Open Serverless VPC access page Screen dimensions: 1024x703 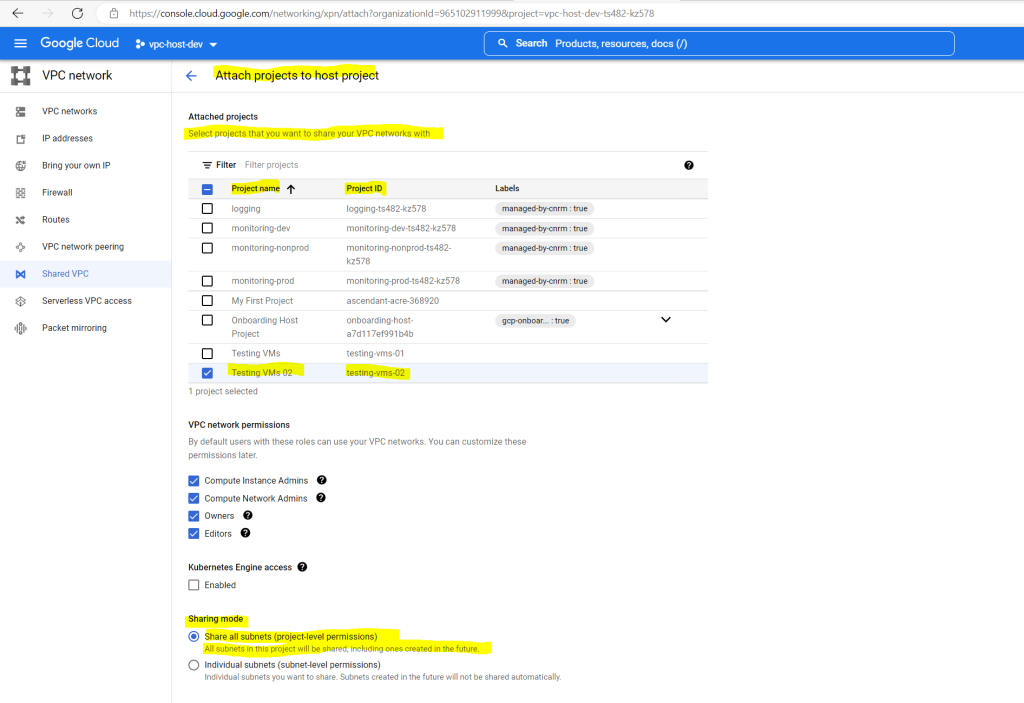(87, 301)
